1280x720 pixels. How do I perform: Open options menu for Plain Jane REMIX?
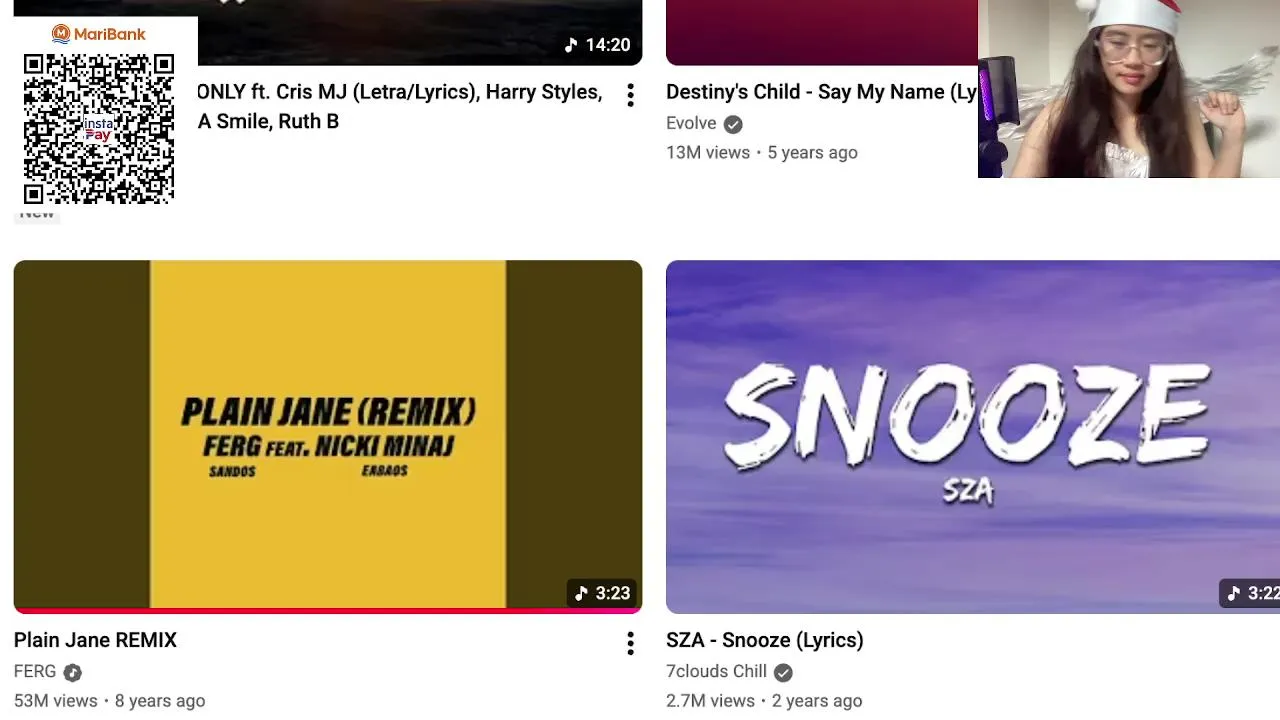point(630,644)
